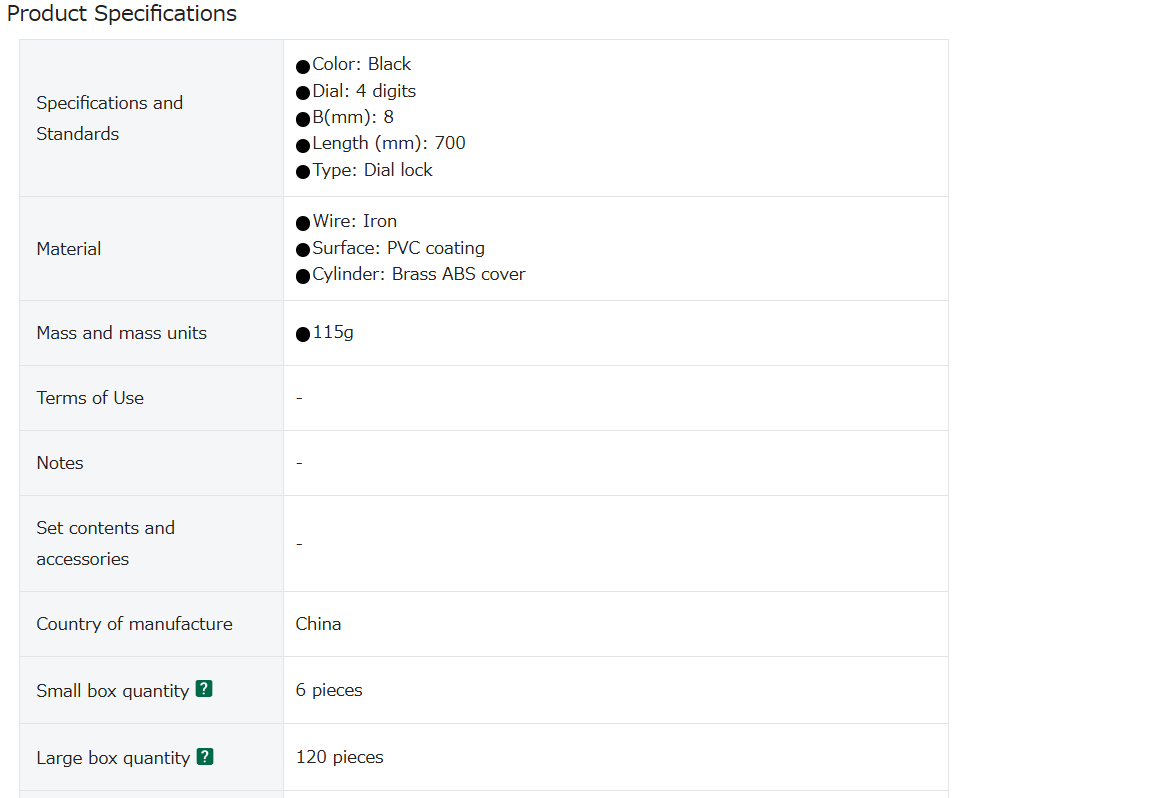Click Set contents and accessories label
Screen dimensions: 1152x798
pyautogui.click(x=106, y=543)
